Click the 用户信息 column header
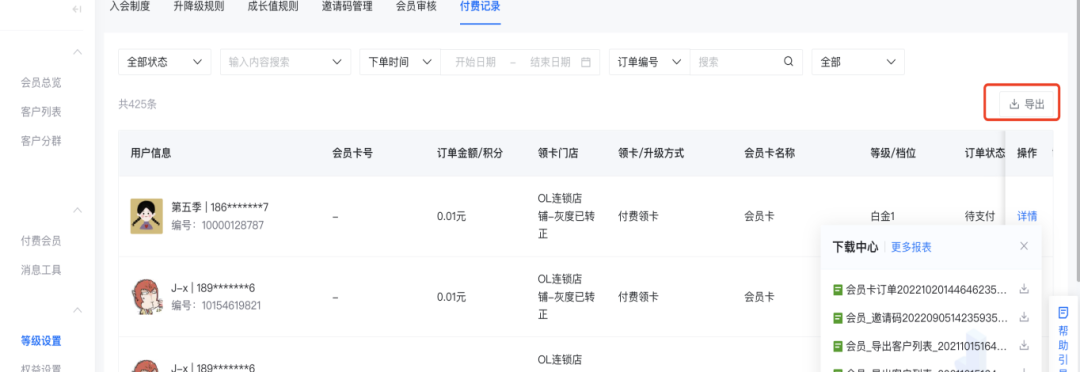This screenshot has width=1080, height=372. (151, 153)
